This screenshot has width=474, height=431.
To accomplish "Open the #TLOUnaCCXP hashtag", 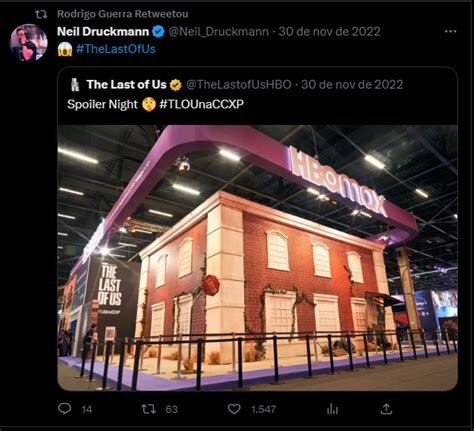I will point(201,104).
